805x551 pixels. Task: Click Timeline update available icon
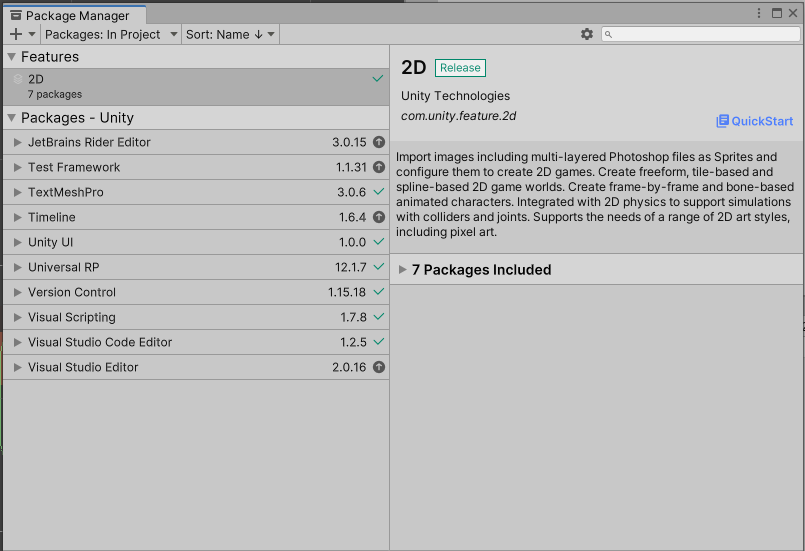(x=379, y=217)
